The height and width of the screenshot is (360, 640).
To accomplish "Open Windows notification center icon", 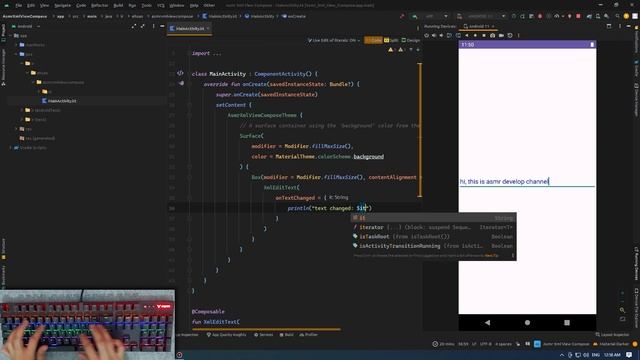I will 629,355.
